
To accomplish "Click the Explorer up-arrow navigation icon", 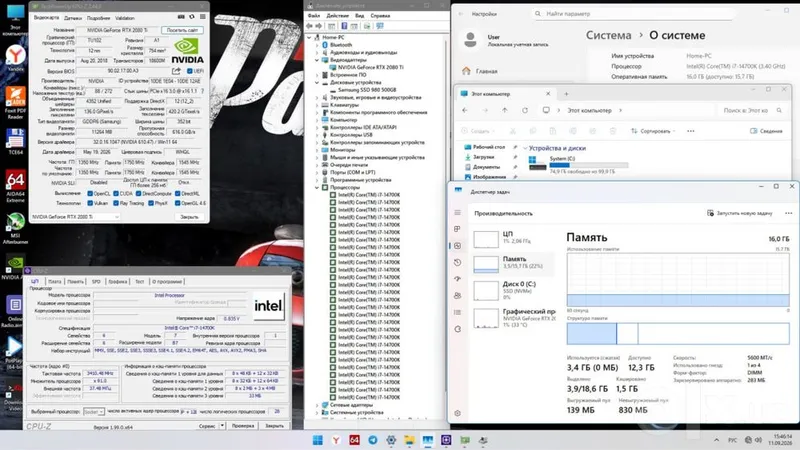I will pyautogui.click(x=505, y=110).
